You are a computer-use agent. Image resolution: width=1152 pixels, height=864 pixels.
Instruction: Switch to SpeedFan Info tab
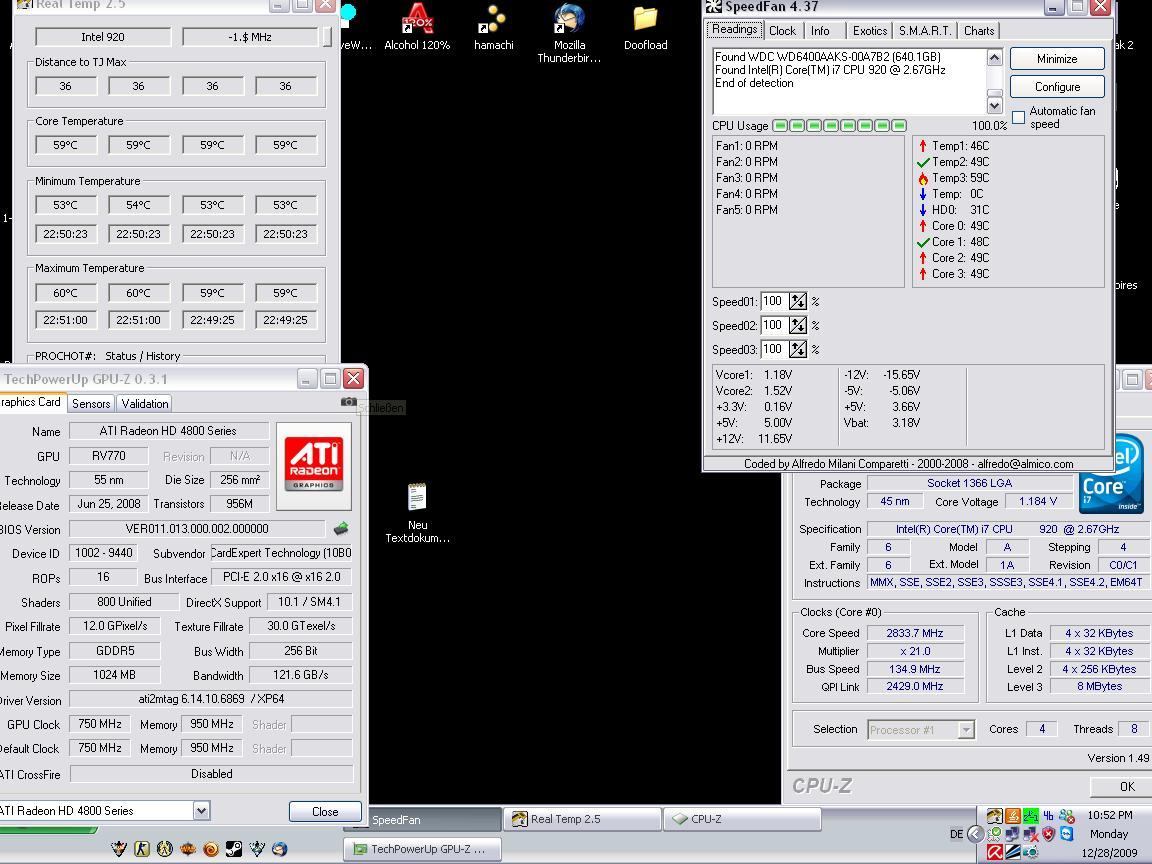click(820, 31)
